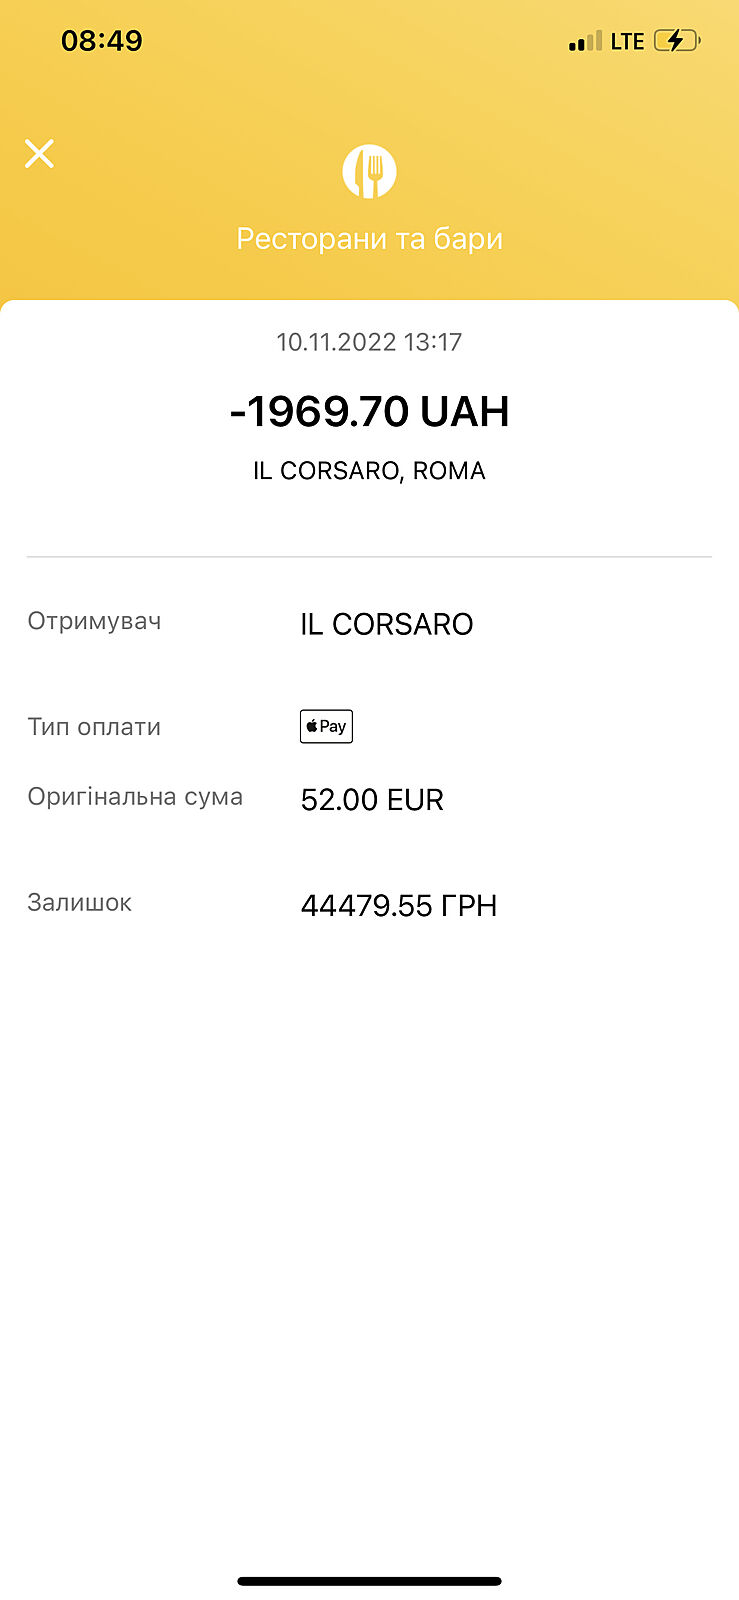This screenshot has width=739, height=1600.
Task: Select the balance value 44479.55 ГРН
Action: (399, 906)
